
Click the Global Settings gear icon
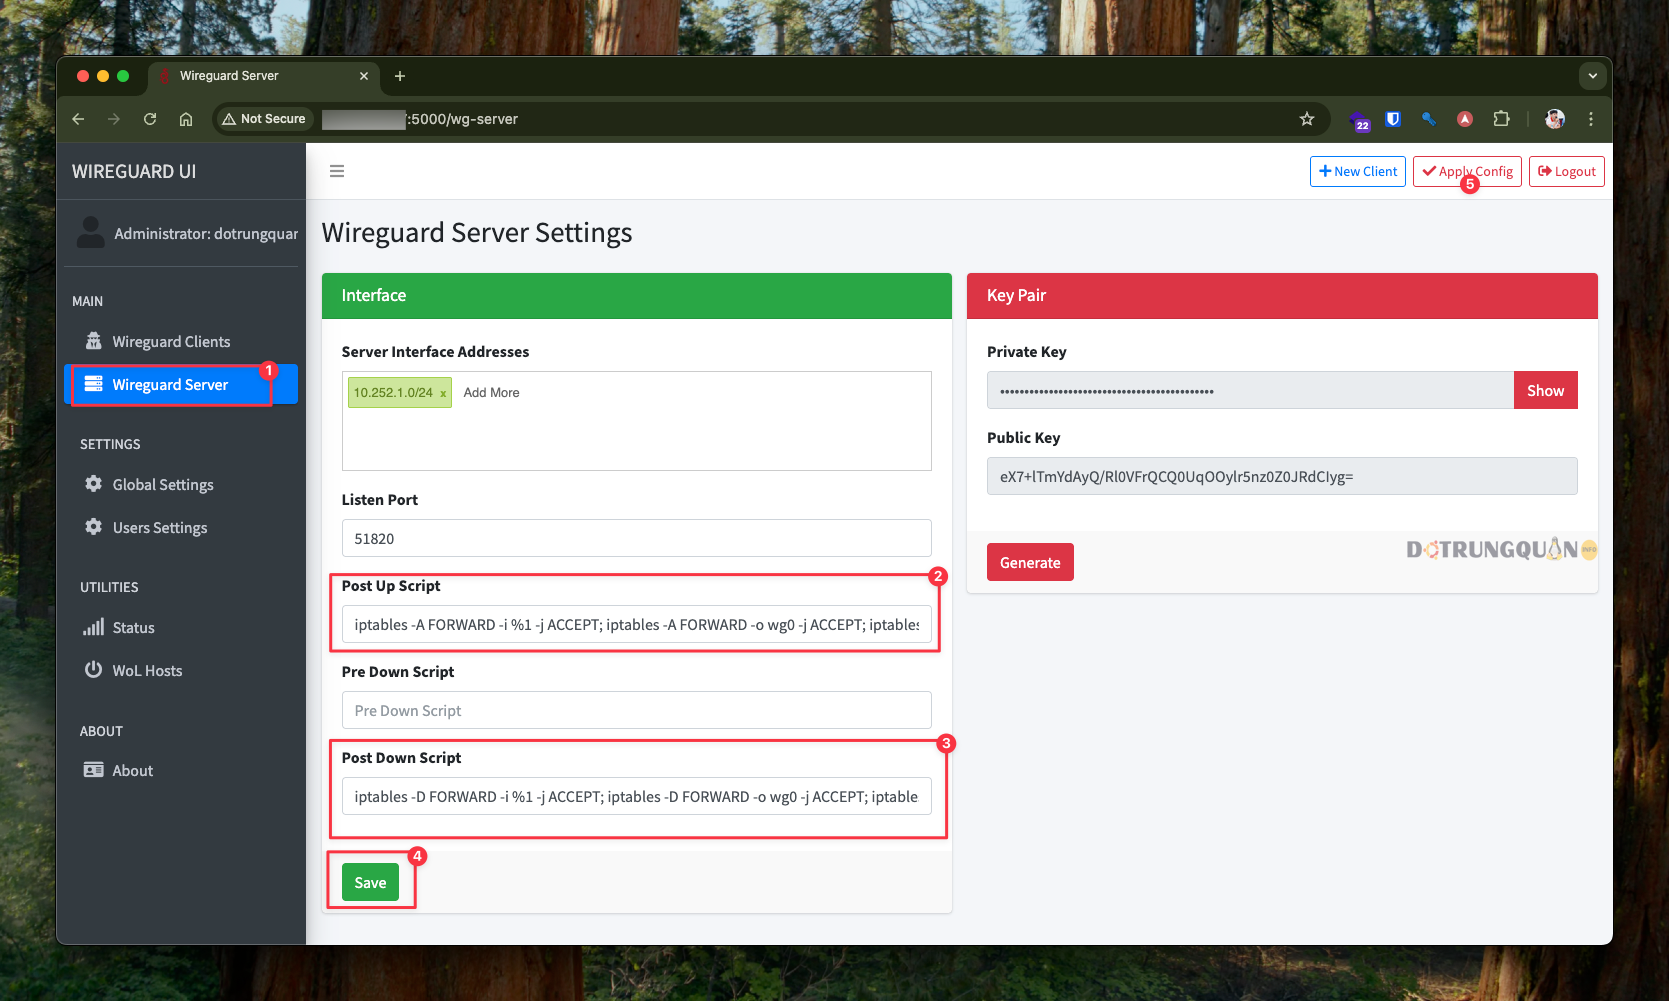pos(94,484)
